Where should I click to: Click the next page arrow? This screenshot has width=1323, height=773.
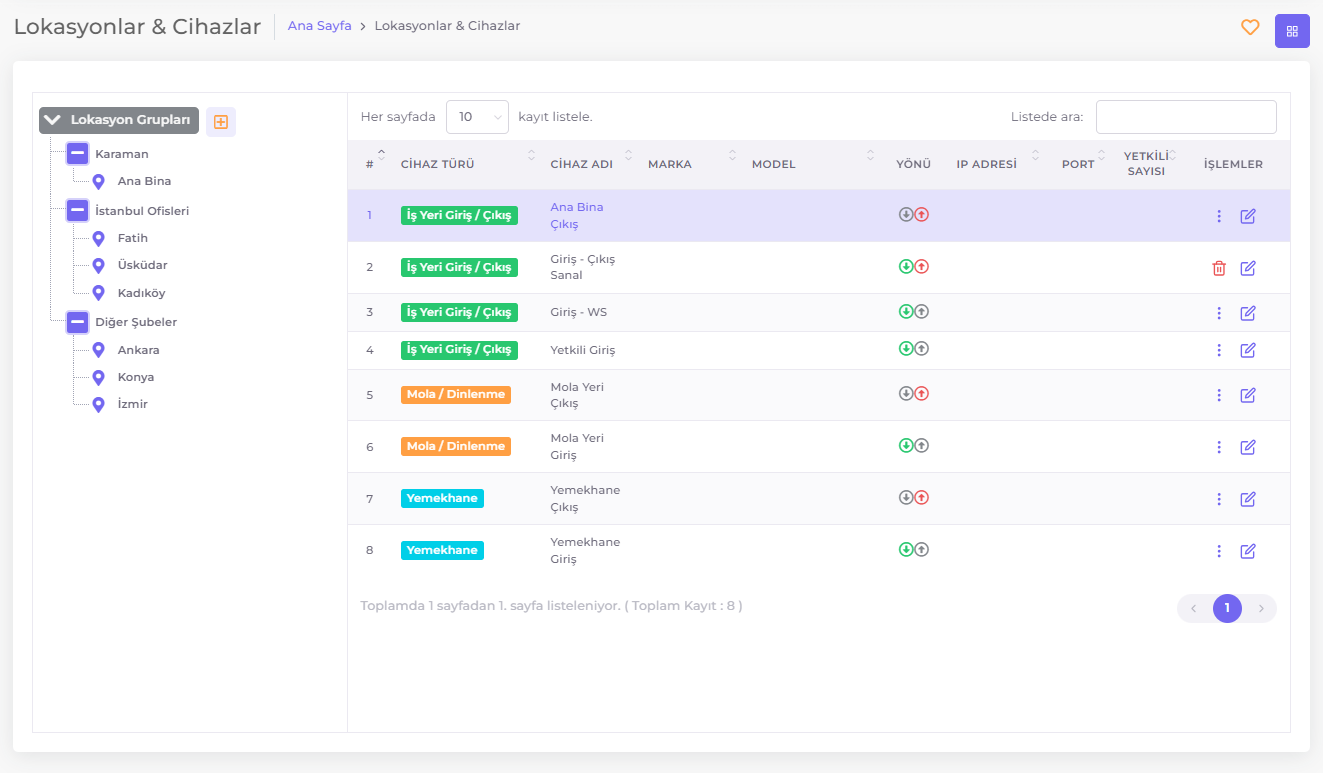click(1261, 608)
